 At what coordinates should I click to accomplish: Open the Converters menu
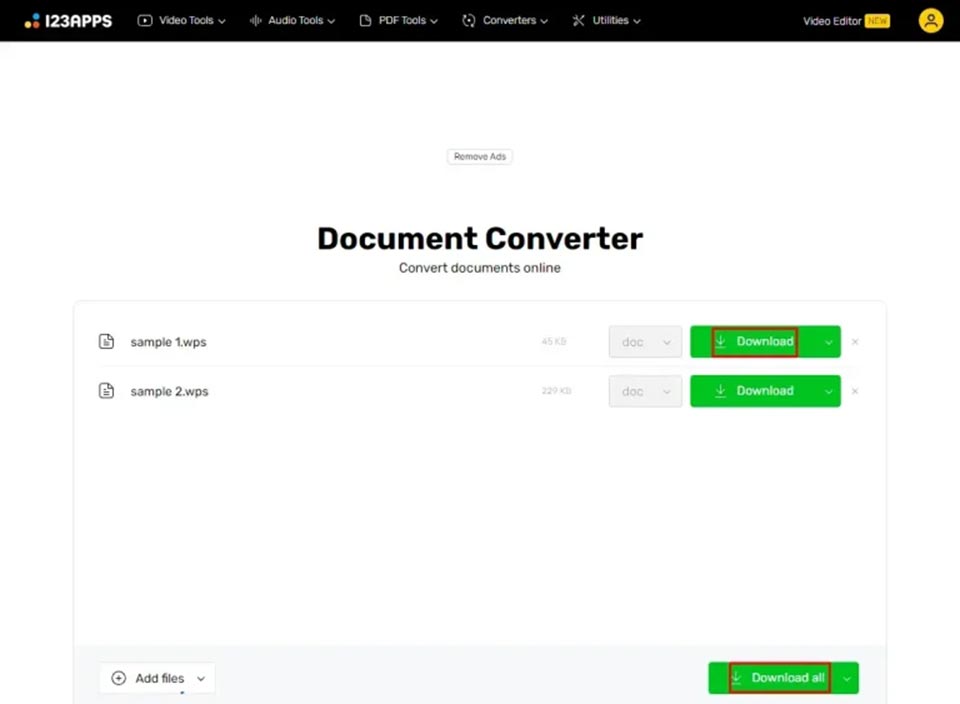(x=504, y=20)
